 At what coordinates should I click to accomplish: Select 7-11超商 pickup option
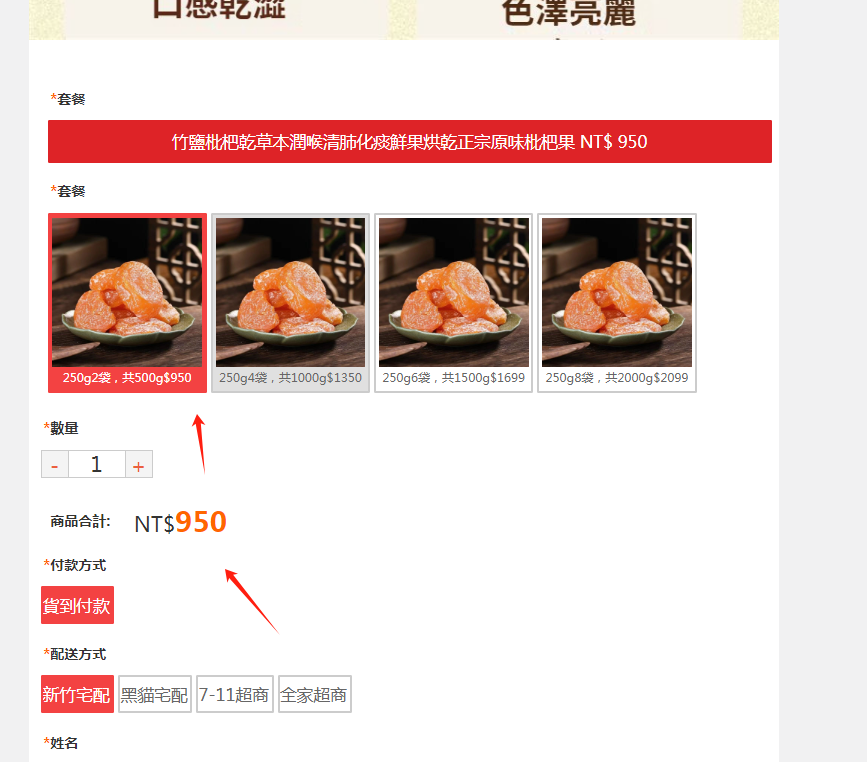point(234,694)
